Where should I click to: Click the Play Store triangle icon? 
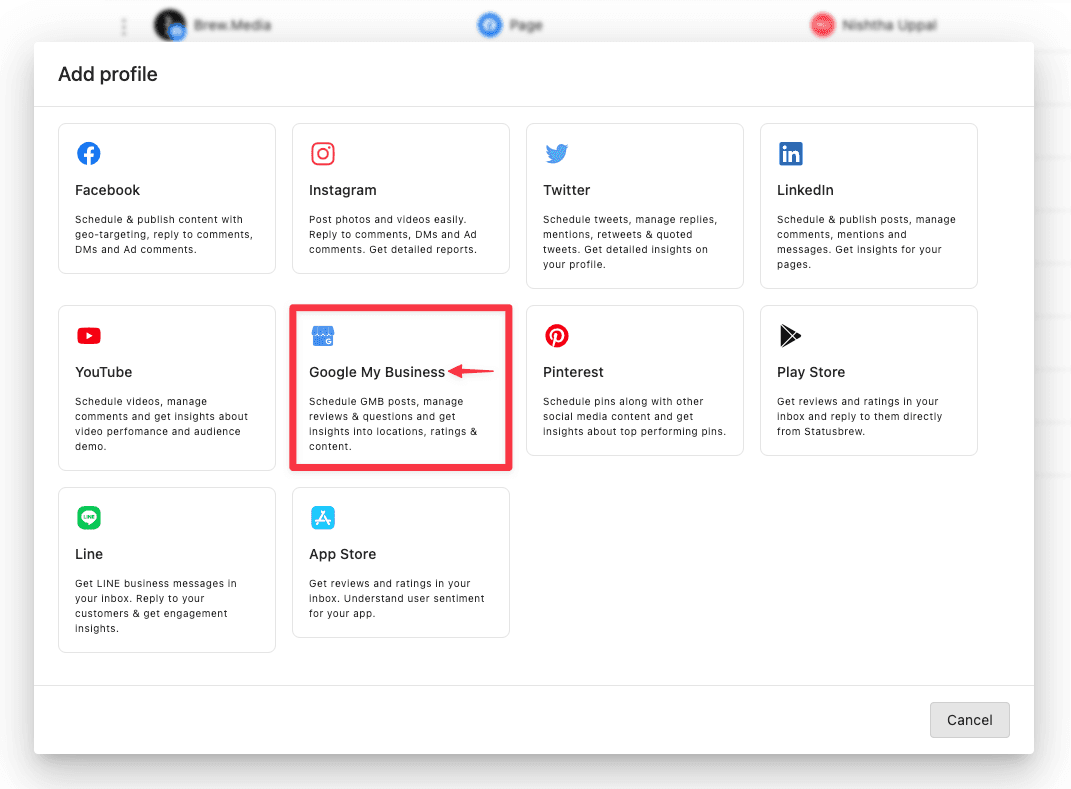click(790, 335)
